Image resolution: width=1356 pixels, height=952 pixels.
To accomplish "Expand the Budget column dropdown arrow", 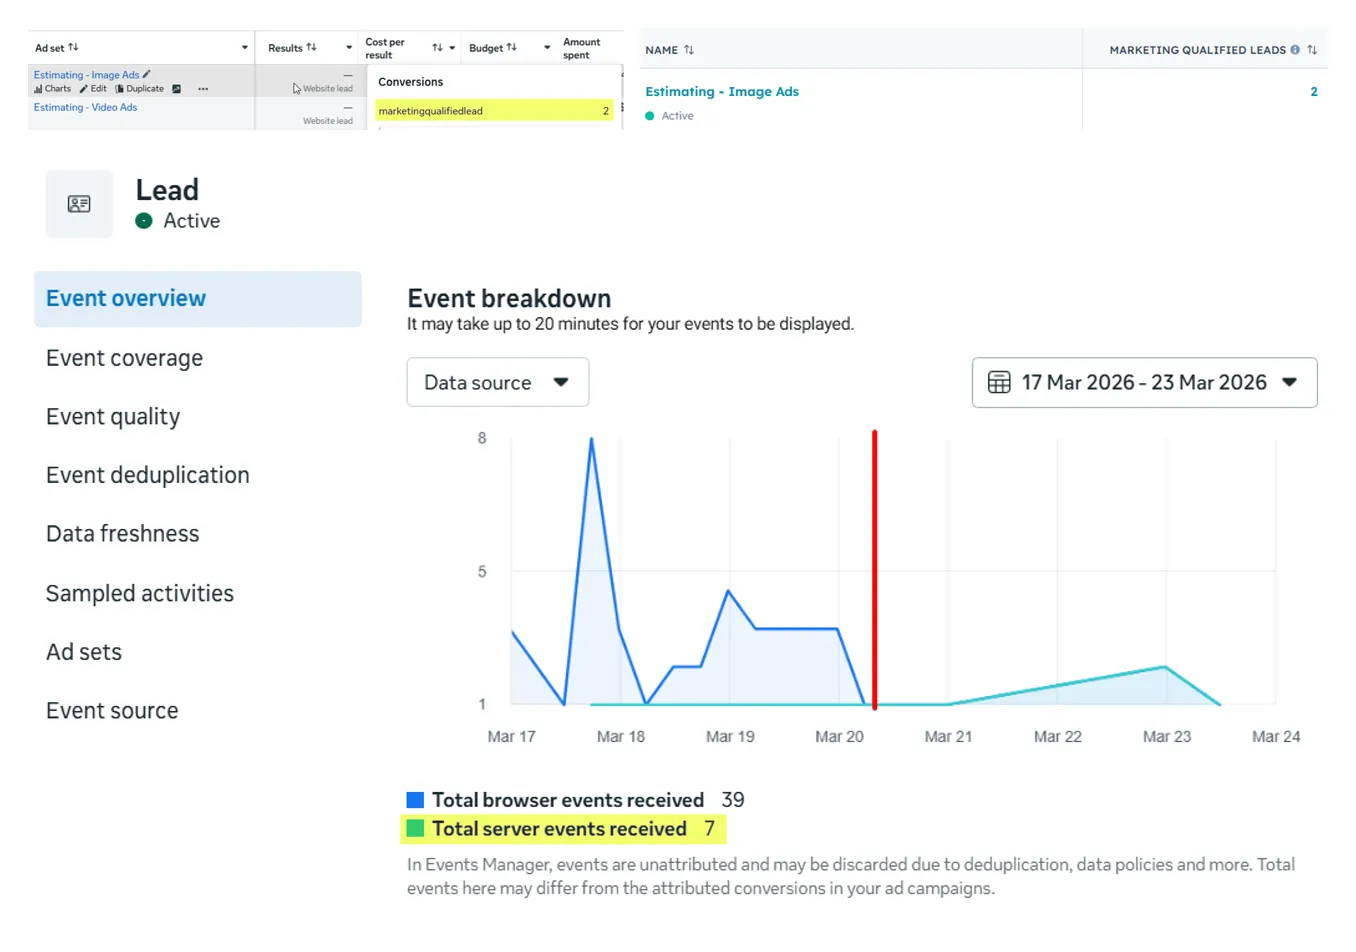I will click(x=547, y=47).
